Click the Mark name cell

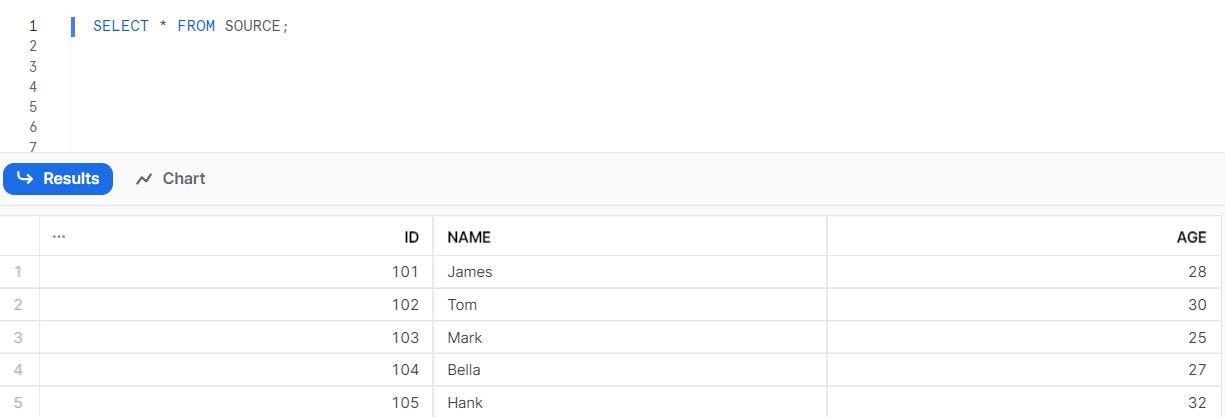630,338
